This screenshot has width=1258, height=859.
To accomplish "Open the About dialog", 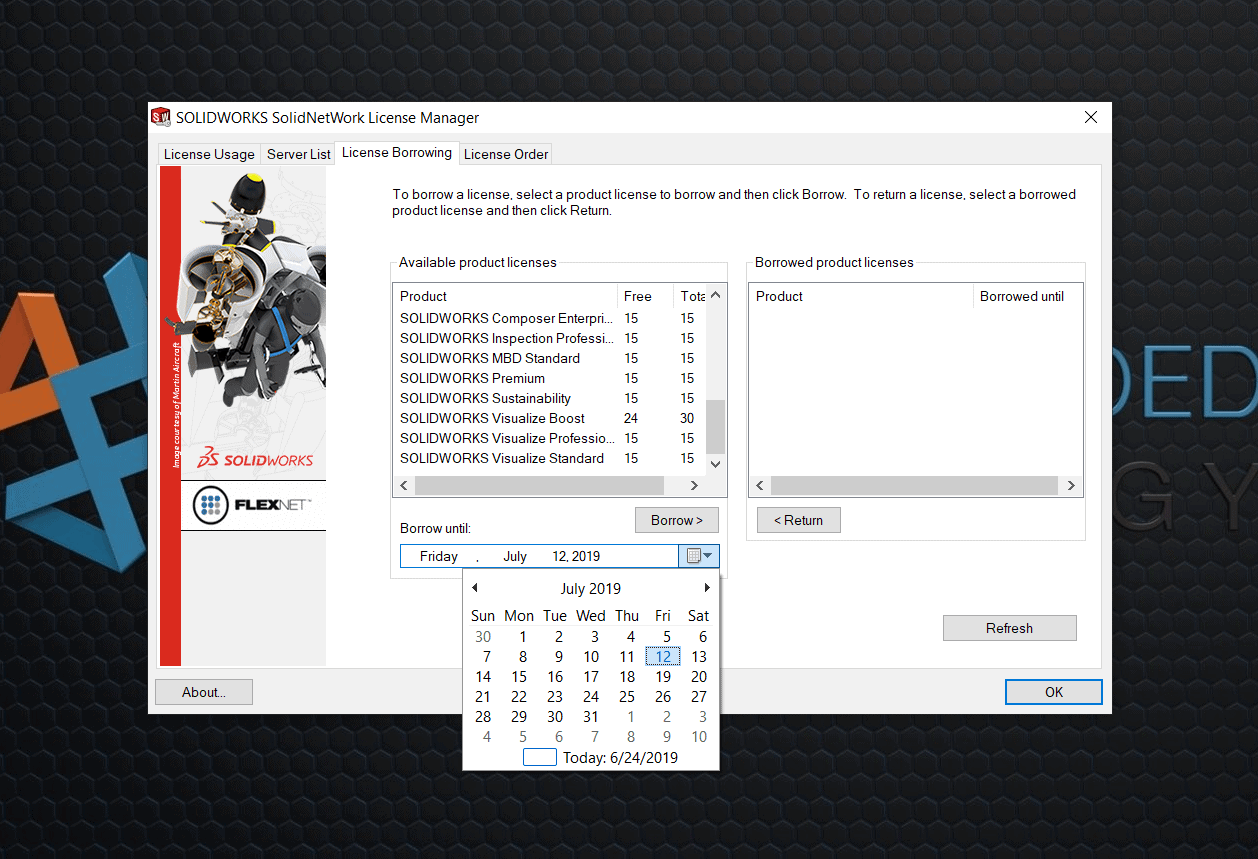I will point(204,692).
